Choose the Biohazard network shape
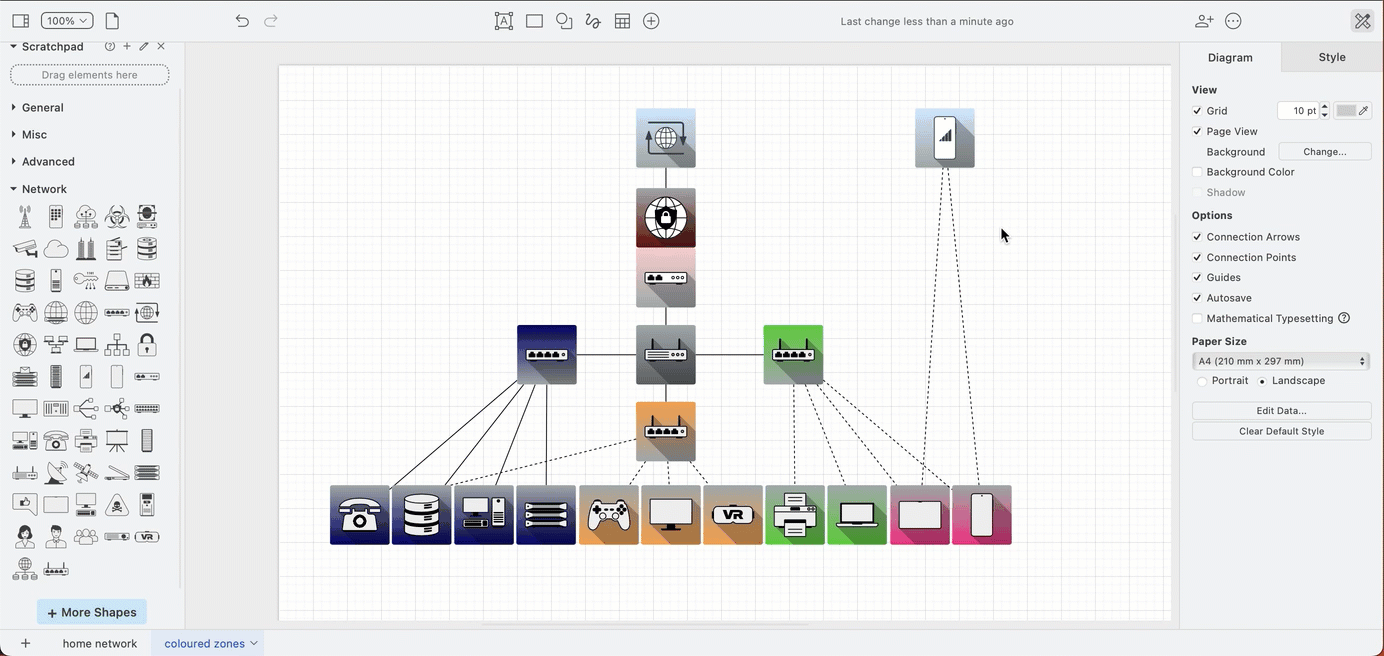This screenshot has width=1384, height=656. [116, 216]
